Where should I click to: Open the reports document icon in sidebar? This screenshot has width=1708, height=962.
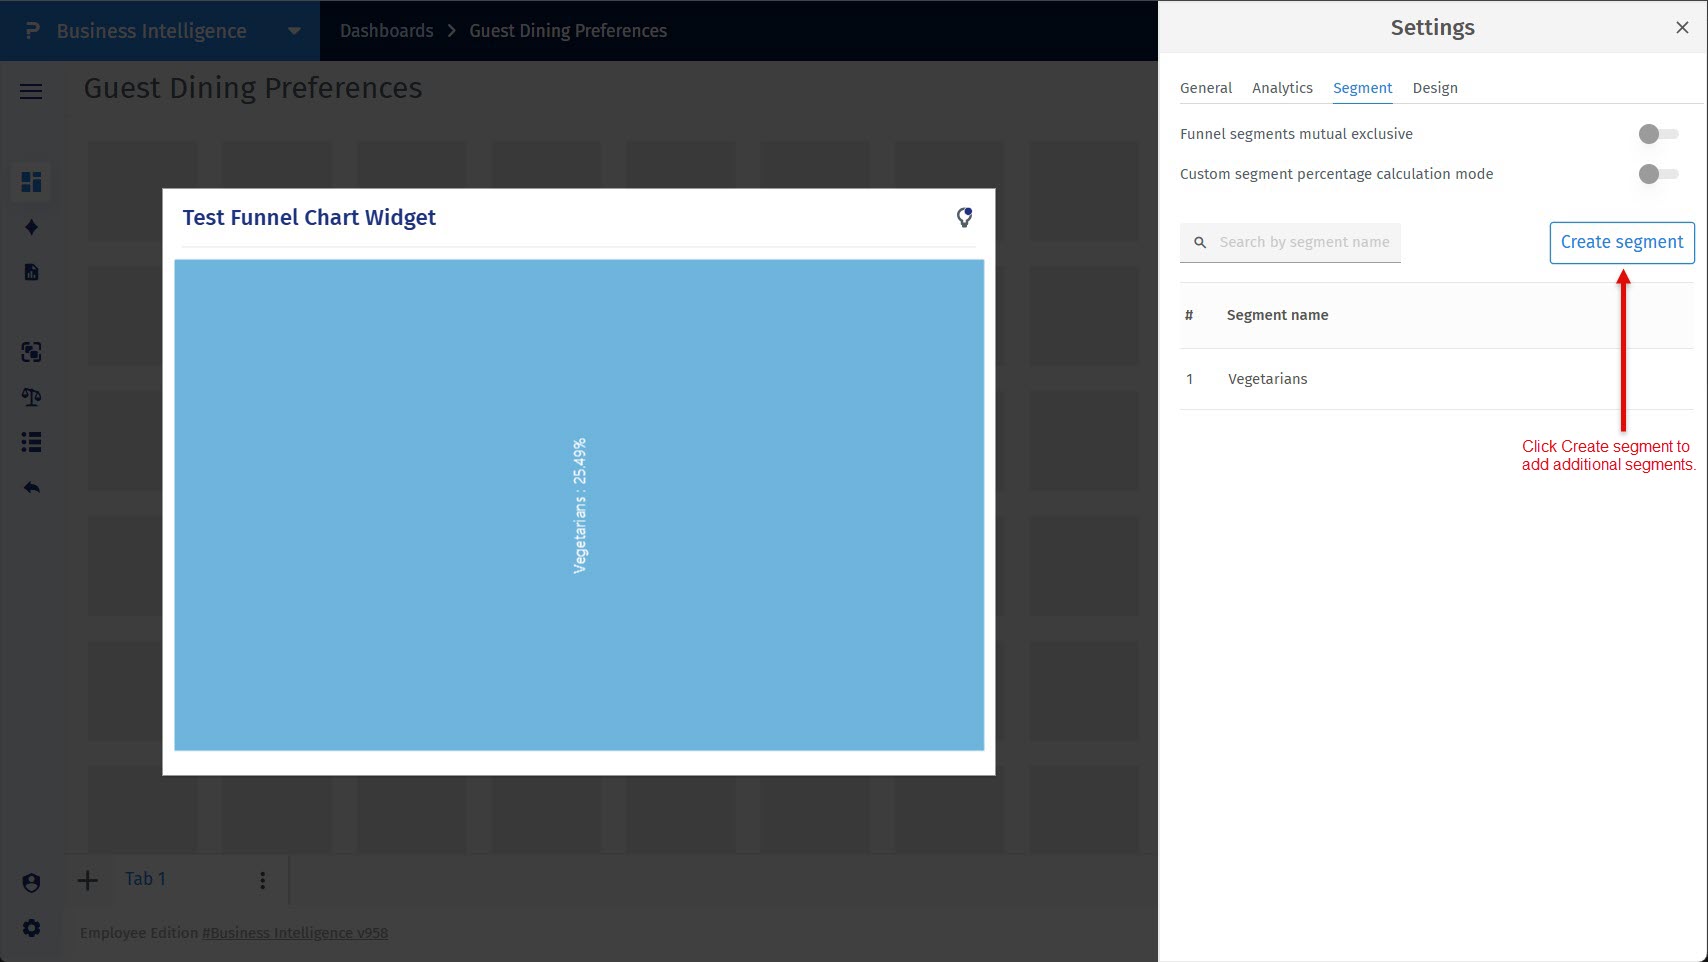pyautogui.click(x=31, y=271)
